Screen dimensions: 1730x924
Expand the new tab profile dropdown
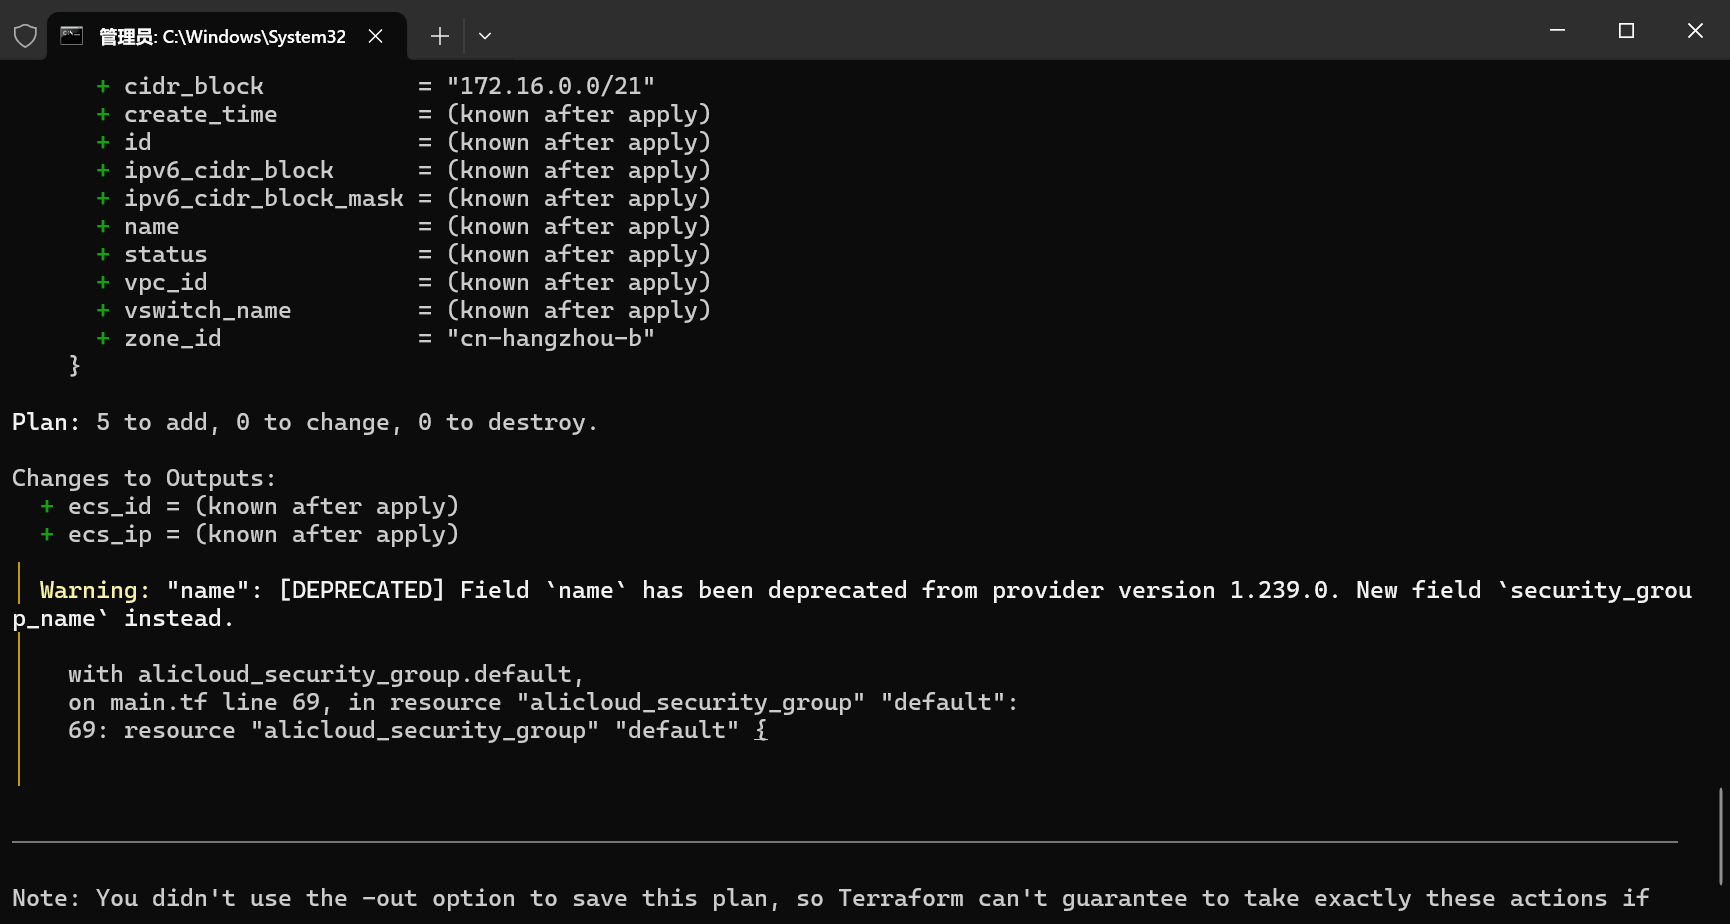[x=485, y=36]
